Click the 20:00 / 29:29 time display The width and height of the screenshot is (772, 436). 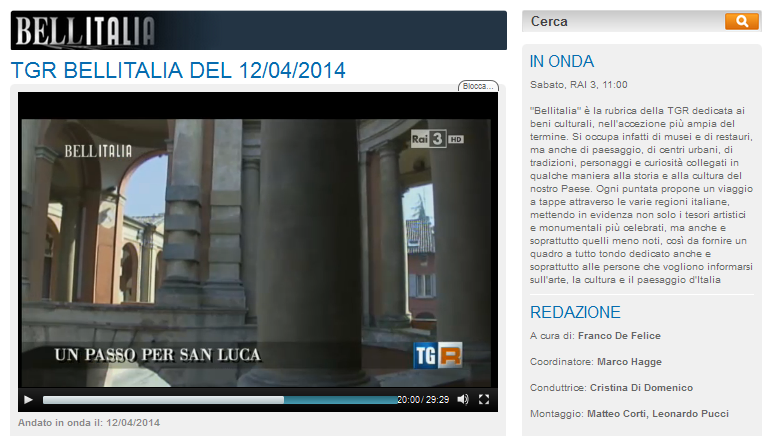tap(423, 400)
